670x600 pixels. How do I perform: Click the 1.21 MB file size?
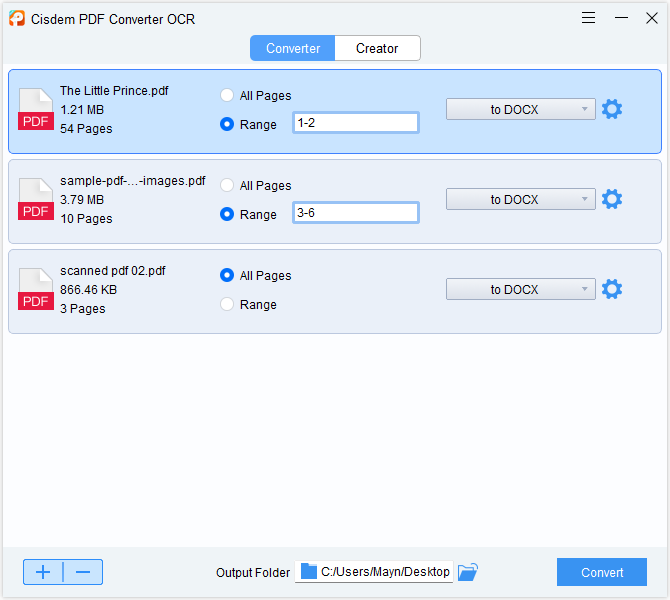click(x=82, y=110)
